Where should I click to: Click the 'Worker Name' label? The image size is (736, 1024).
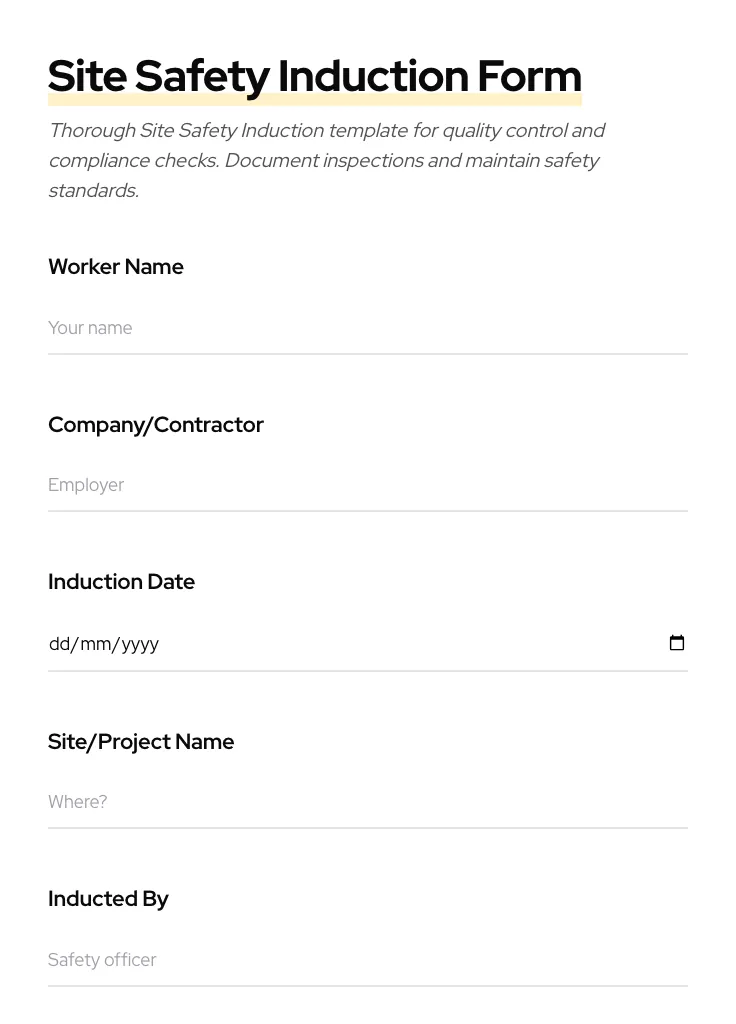(x=115, y=267)
